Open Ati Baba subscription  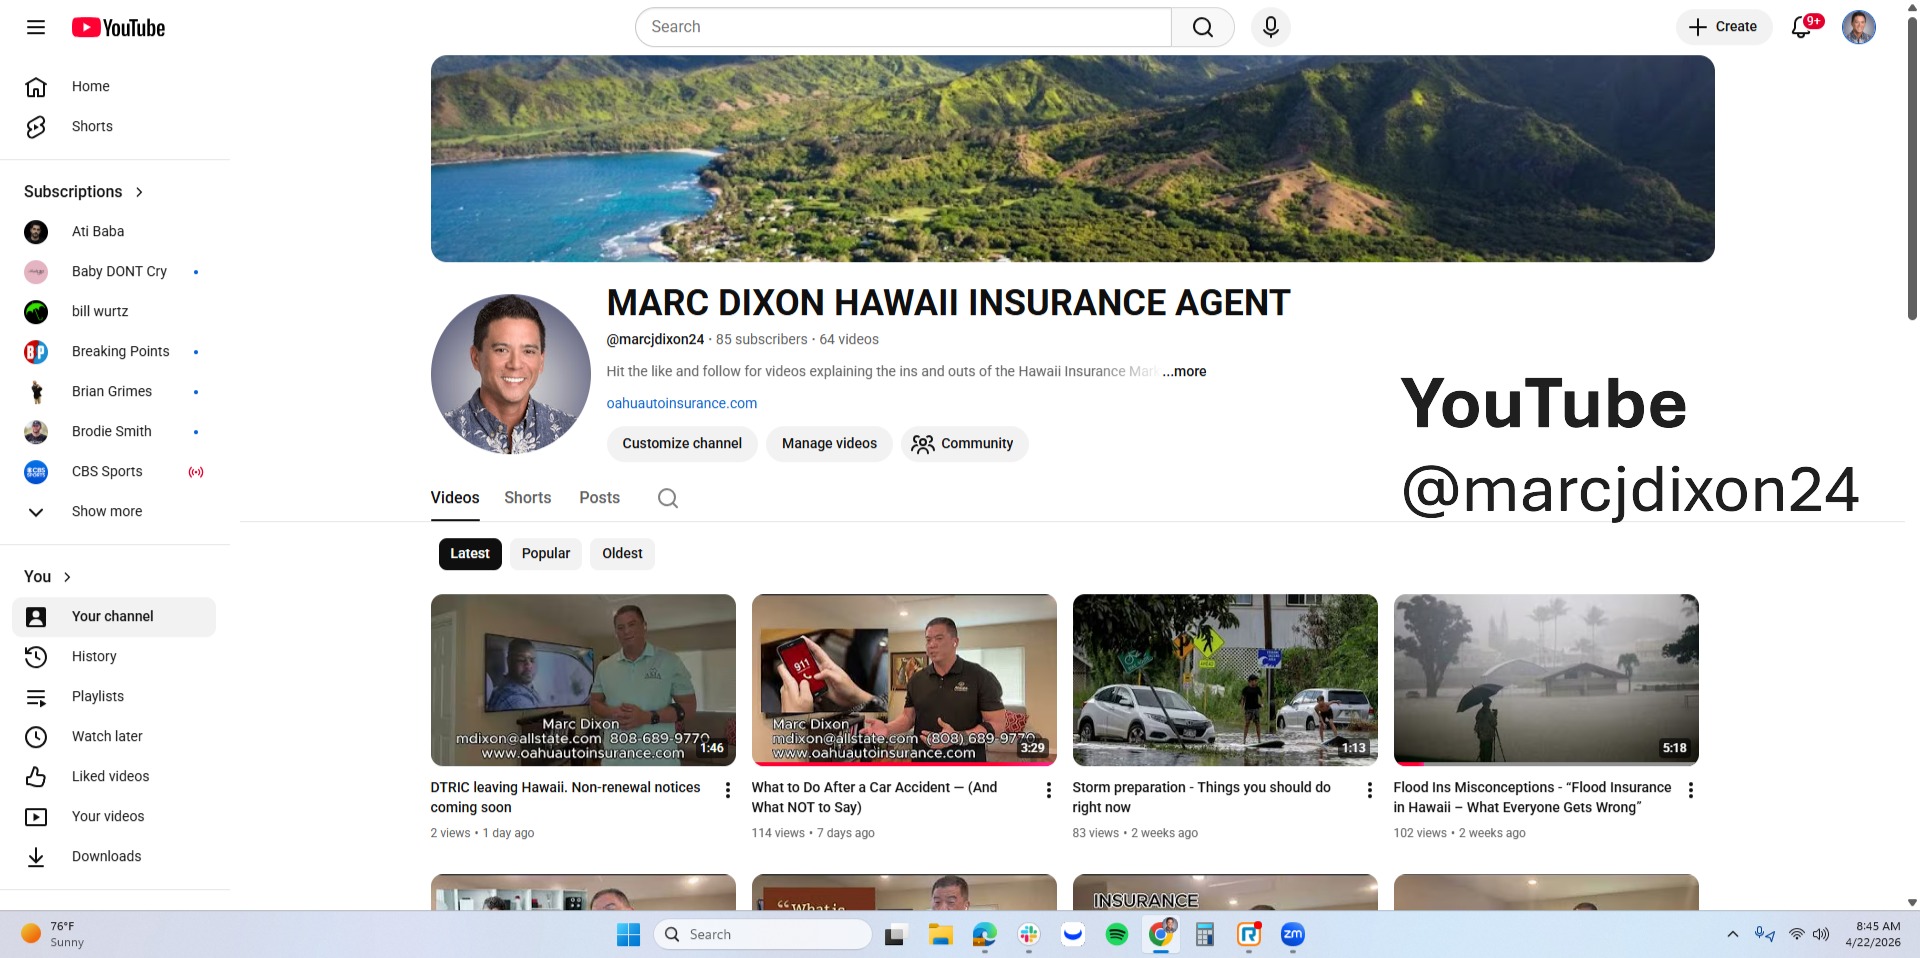pos(115,232)
